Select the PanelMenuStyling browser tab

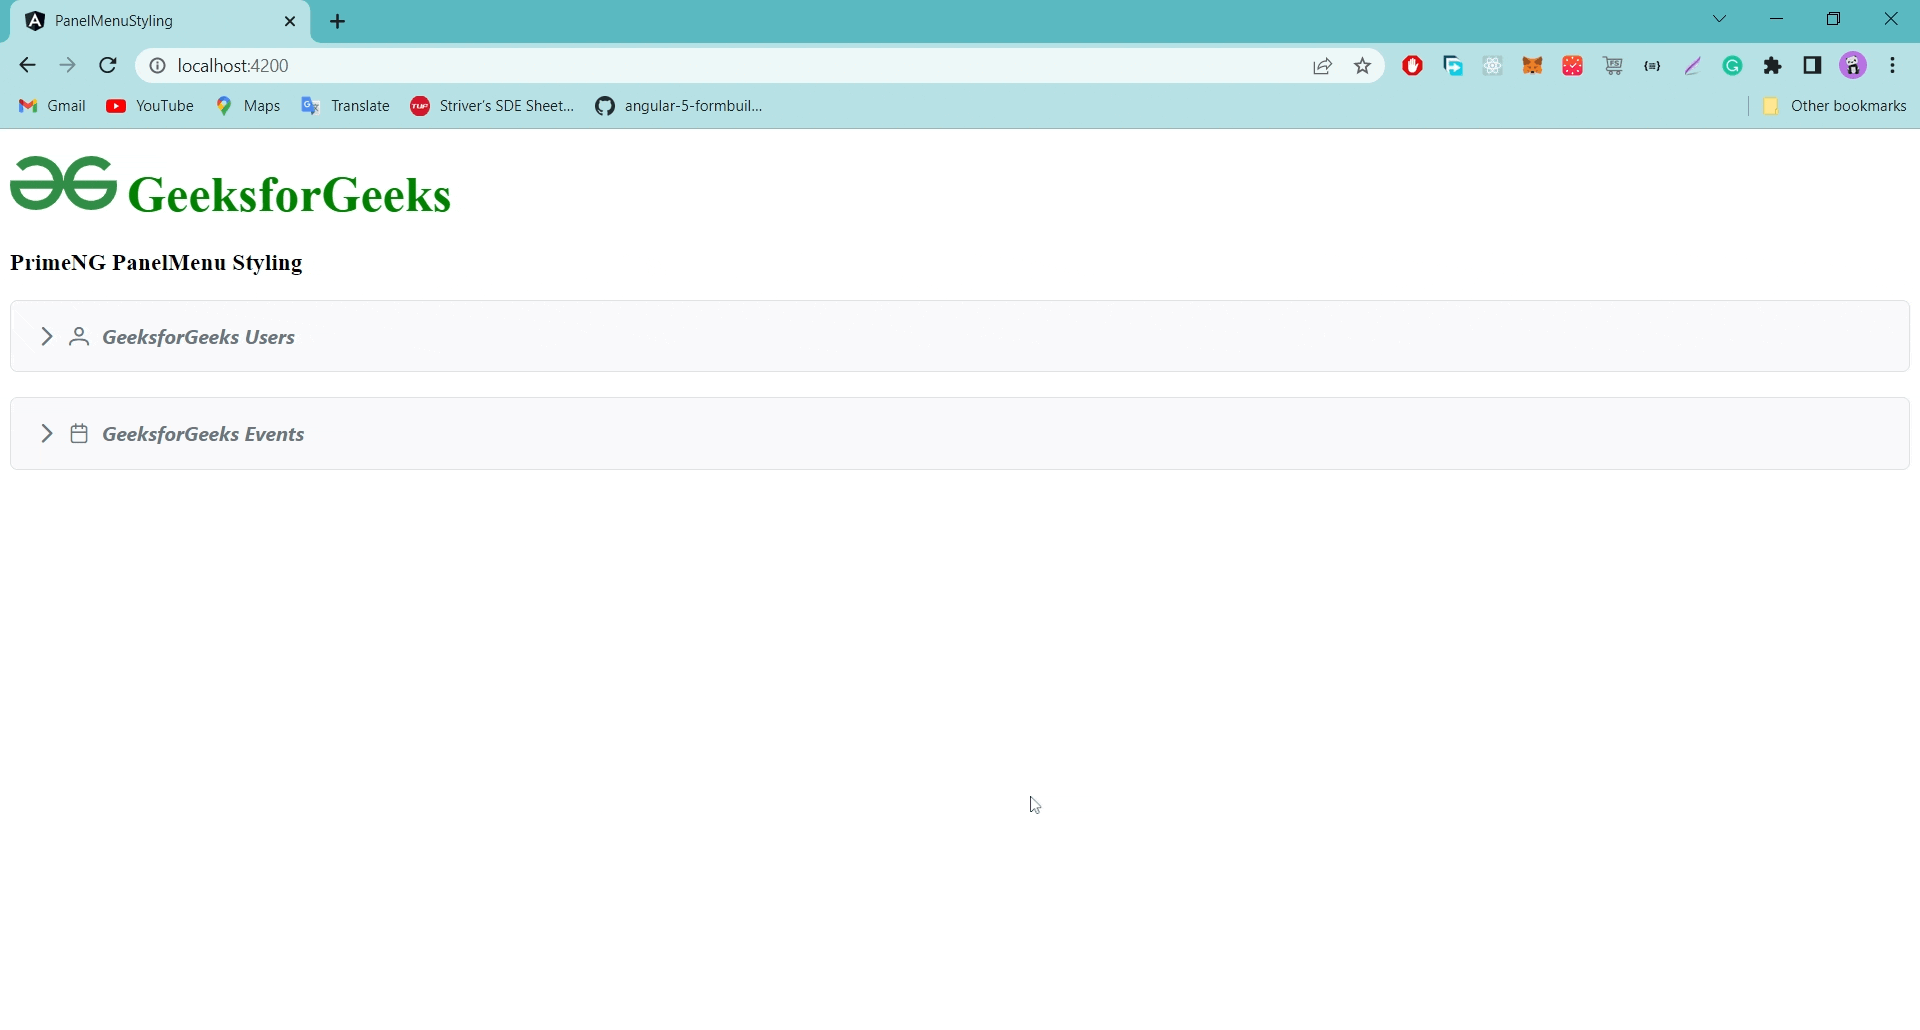click(x=160, y=21)
